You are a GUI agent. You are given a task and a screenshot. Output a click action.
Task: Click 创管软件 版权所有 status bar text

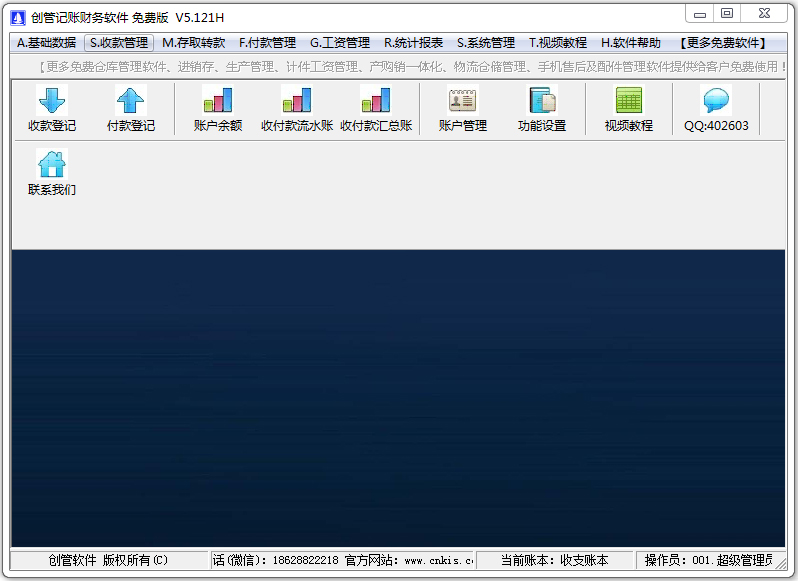point(108,560)
